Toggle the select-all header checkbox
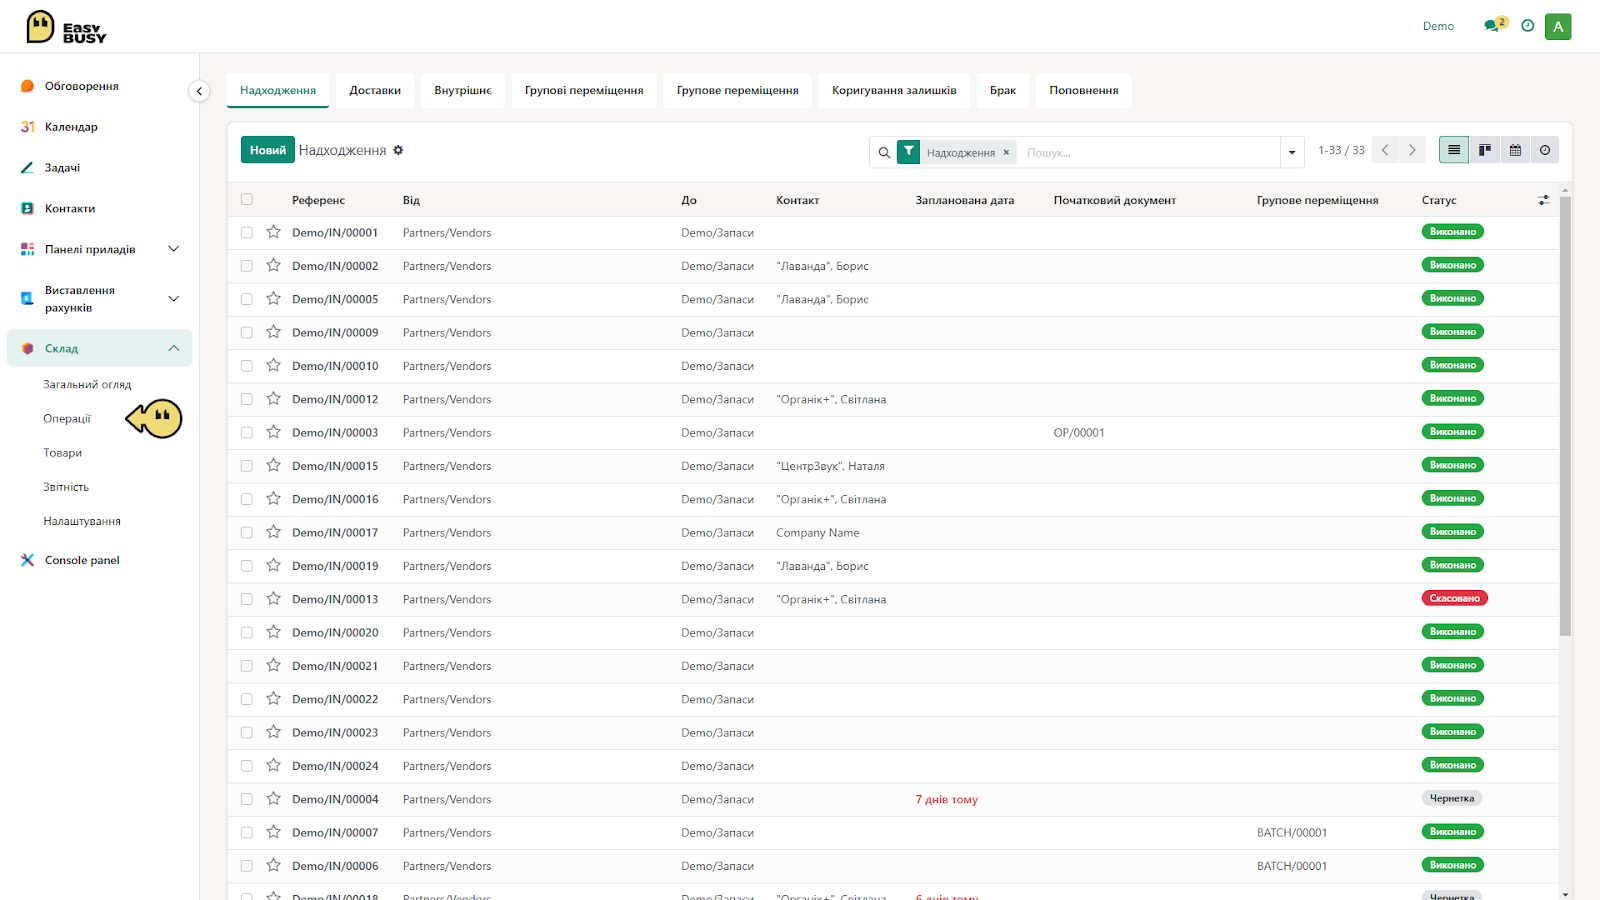 coord(247,199)
